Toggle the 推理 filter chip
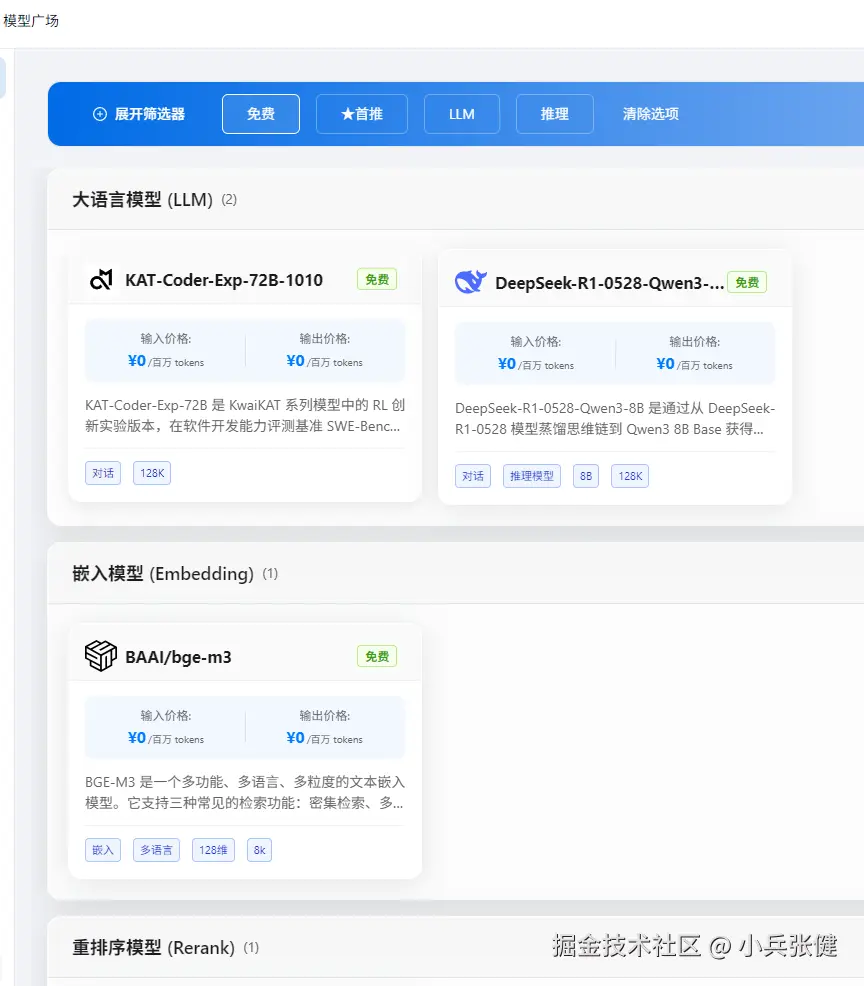Viewport: 864px width, 986px height. coord(555,114)
